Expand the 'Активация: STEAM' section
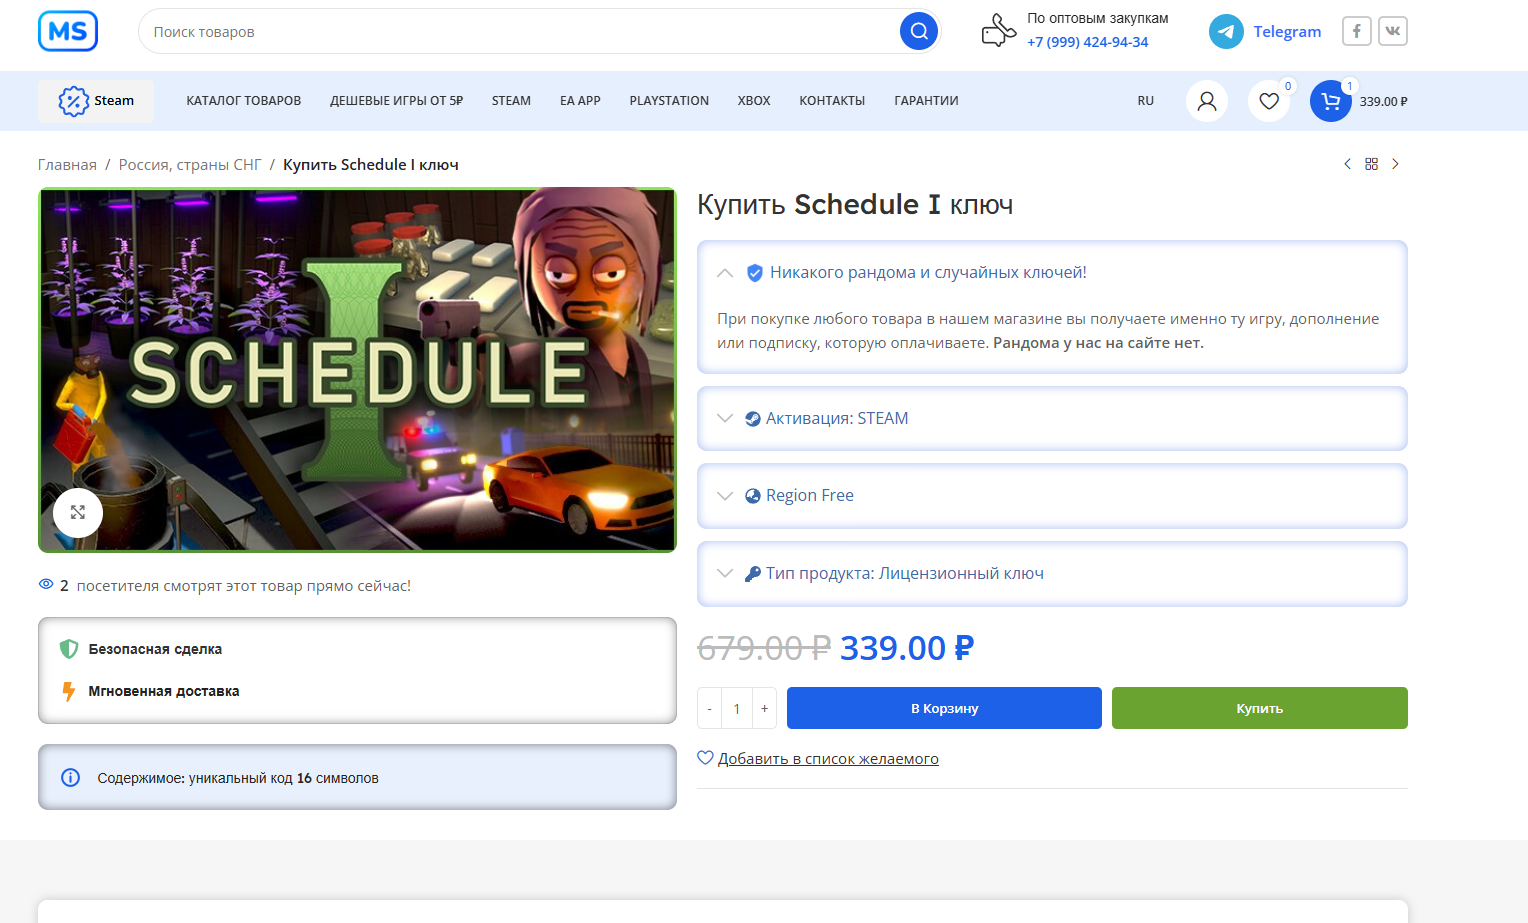This screenshot has height=923, width=1528. pos(725,418)
